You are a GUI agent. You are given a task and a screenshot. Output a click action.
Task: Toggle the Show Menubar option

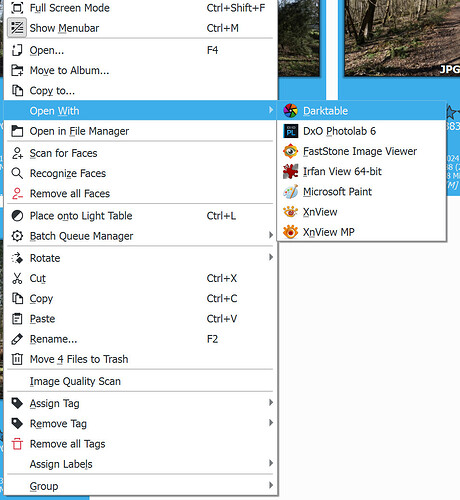(x=140, y=28)
